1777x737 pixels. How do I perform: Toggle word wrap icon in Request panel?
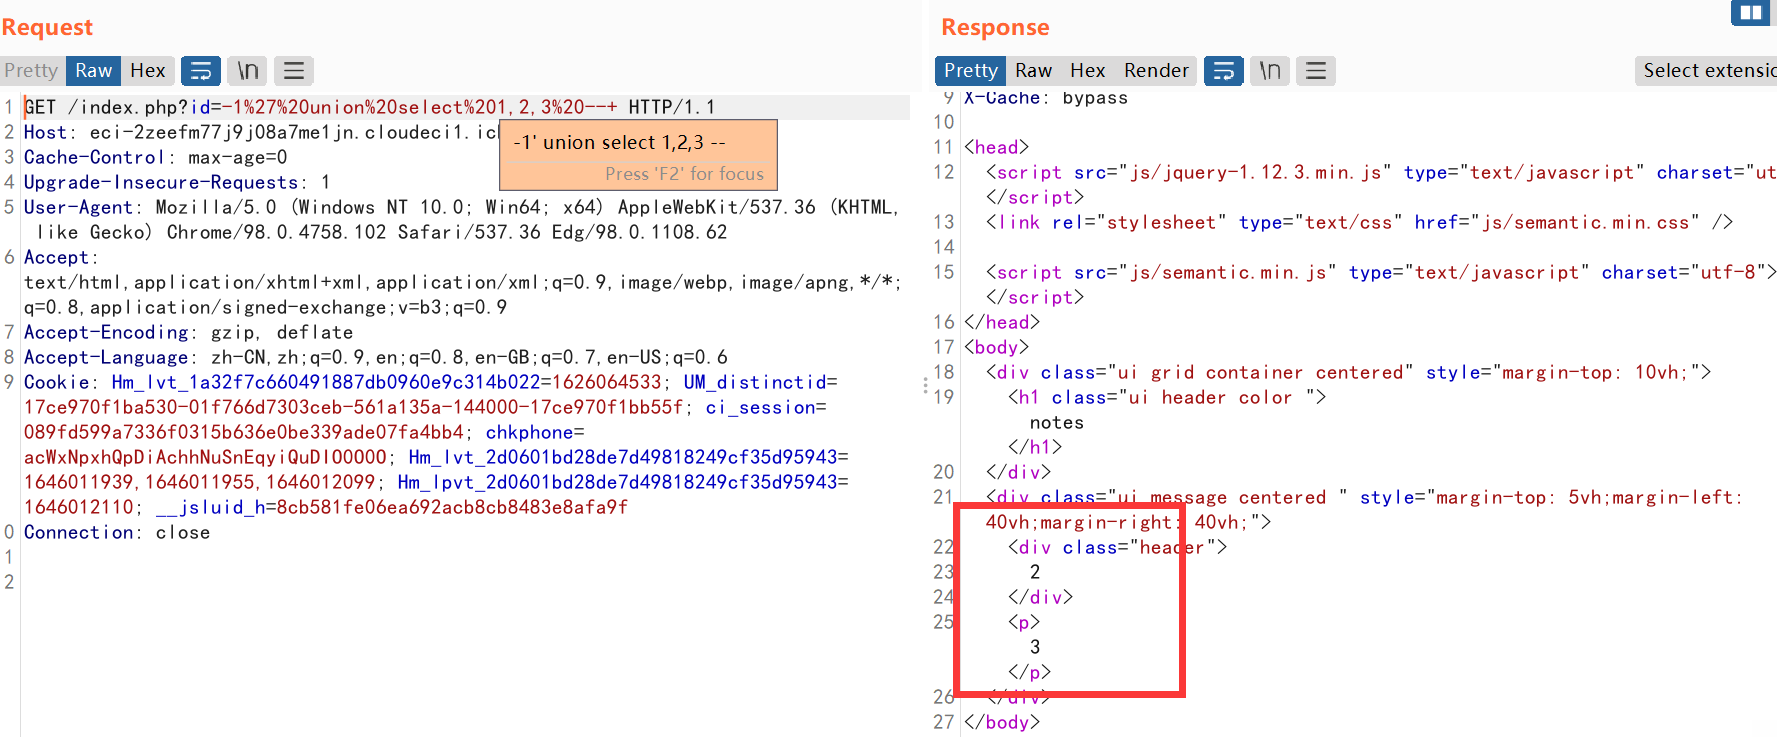pos(201,70)
